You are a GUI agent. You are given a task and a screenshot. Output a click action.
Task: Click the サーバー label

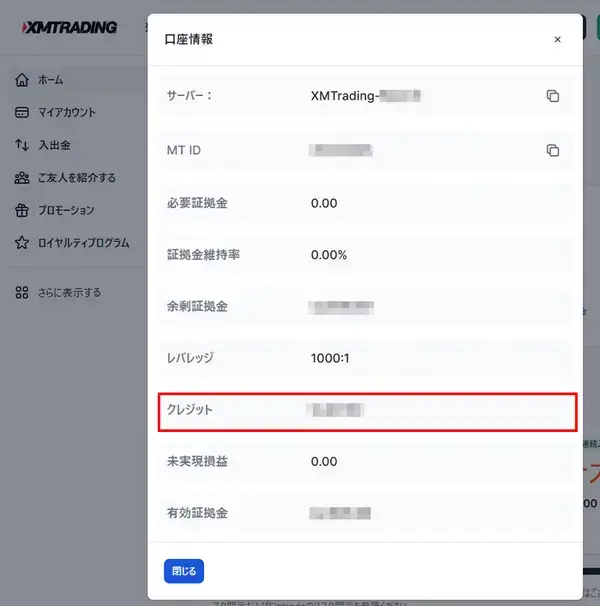tap(189, 95)
